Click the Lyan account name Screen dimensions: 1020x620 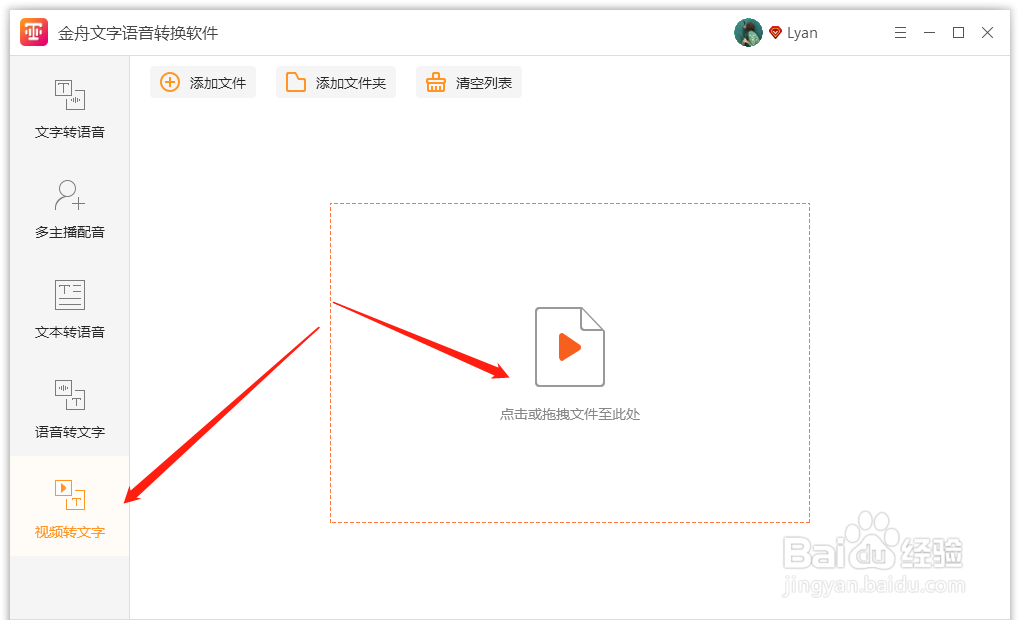coord(802,32)
